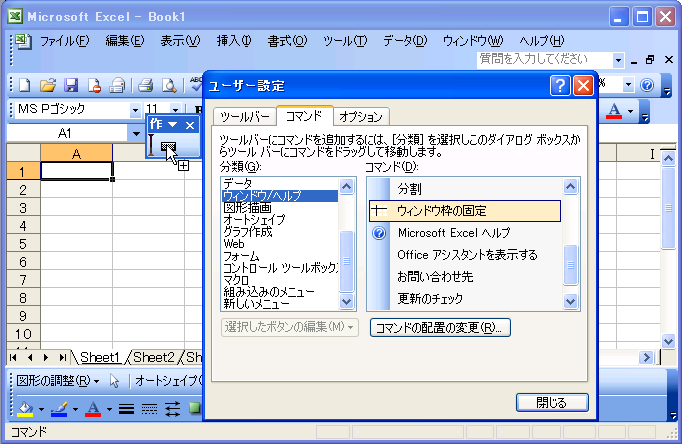
Task: Expand the Name Box A1 dropdown arrow
Action: pyautogui.click(x=136, y=134)
